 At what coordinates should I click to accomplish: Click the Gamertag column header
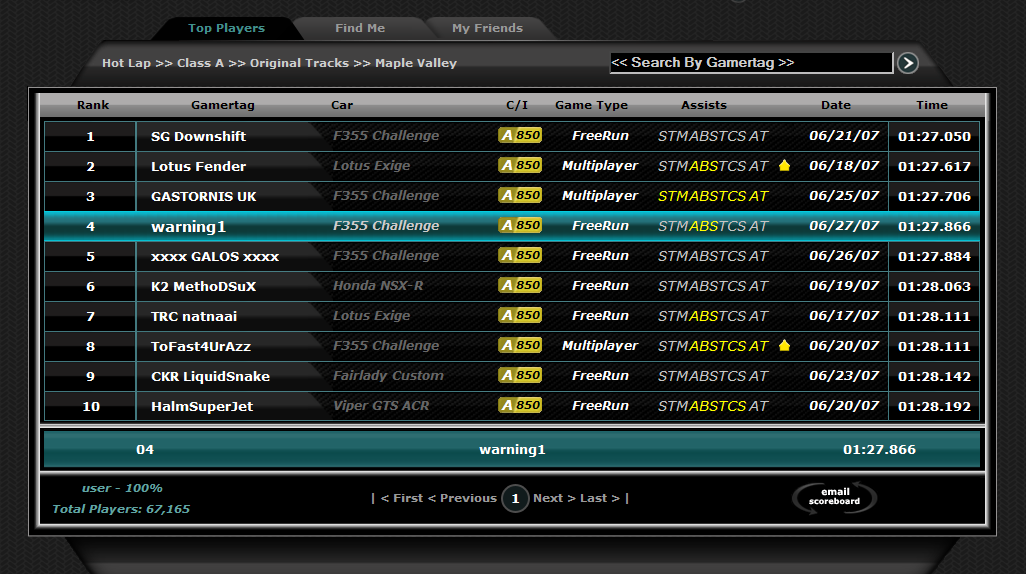pyautogui.click(x=223, y=105)
